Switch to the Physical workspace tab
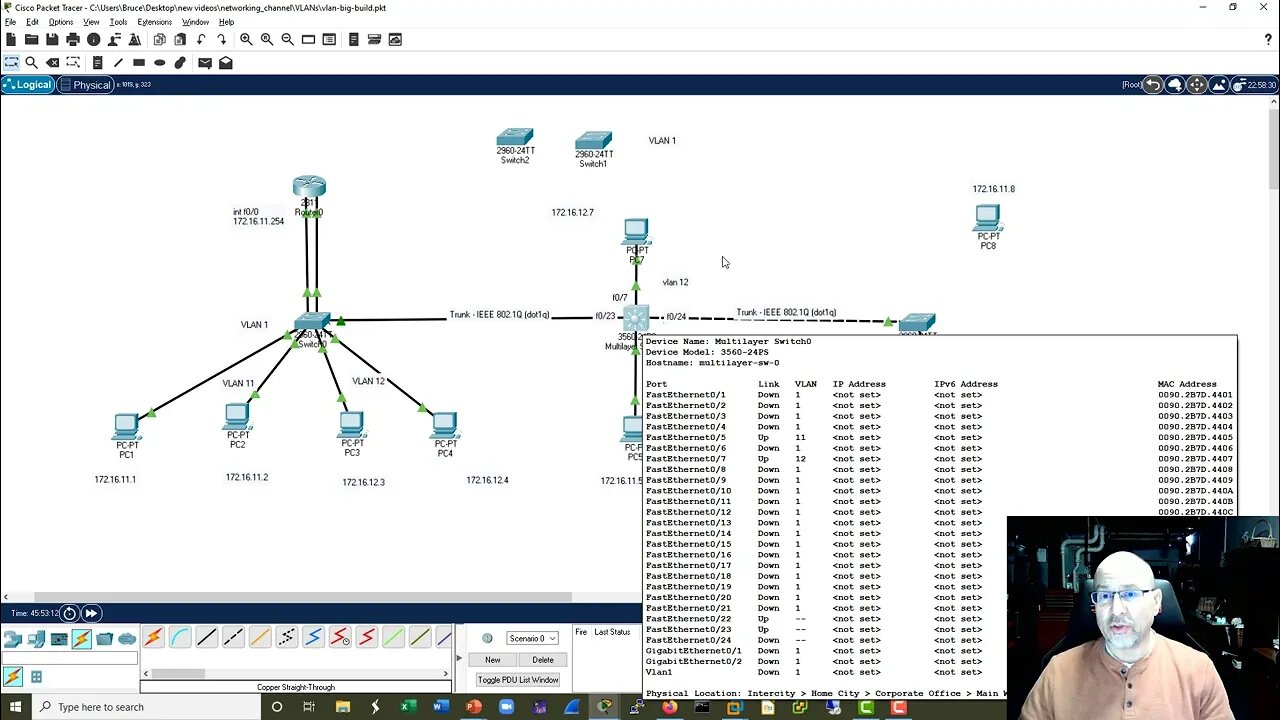This screenshot has height=720, width=1280. [86, 85]
